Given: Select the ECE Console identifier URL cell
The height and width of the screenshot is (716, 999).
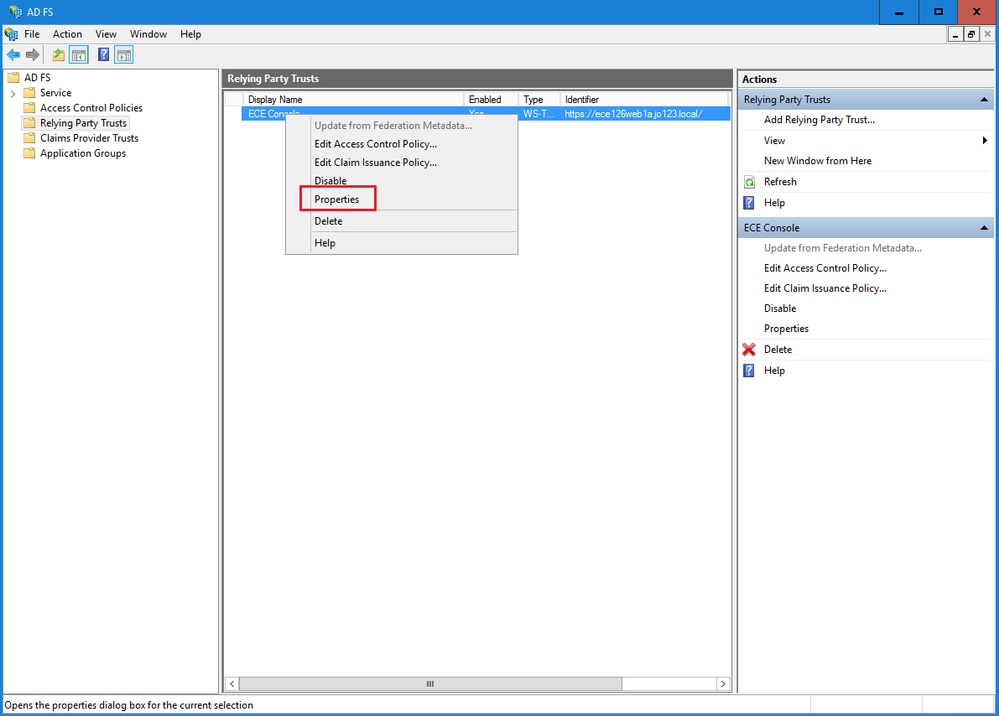Looking at the screenshot, I should click(633, 114).
